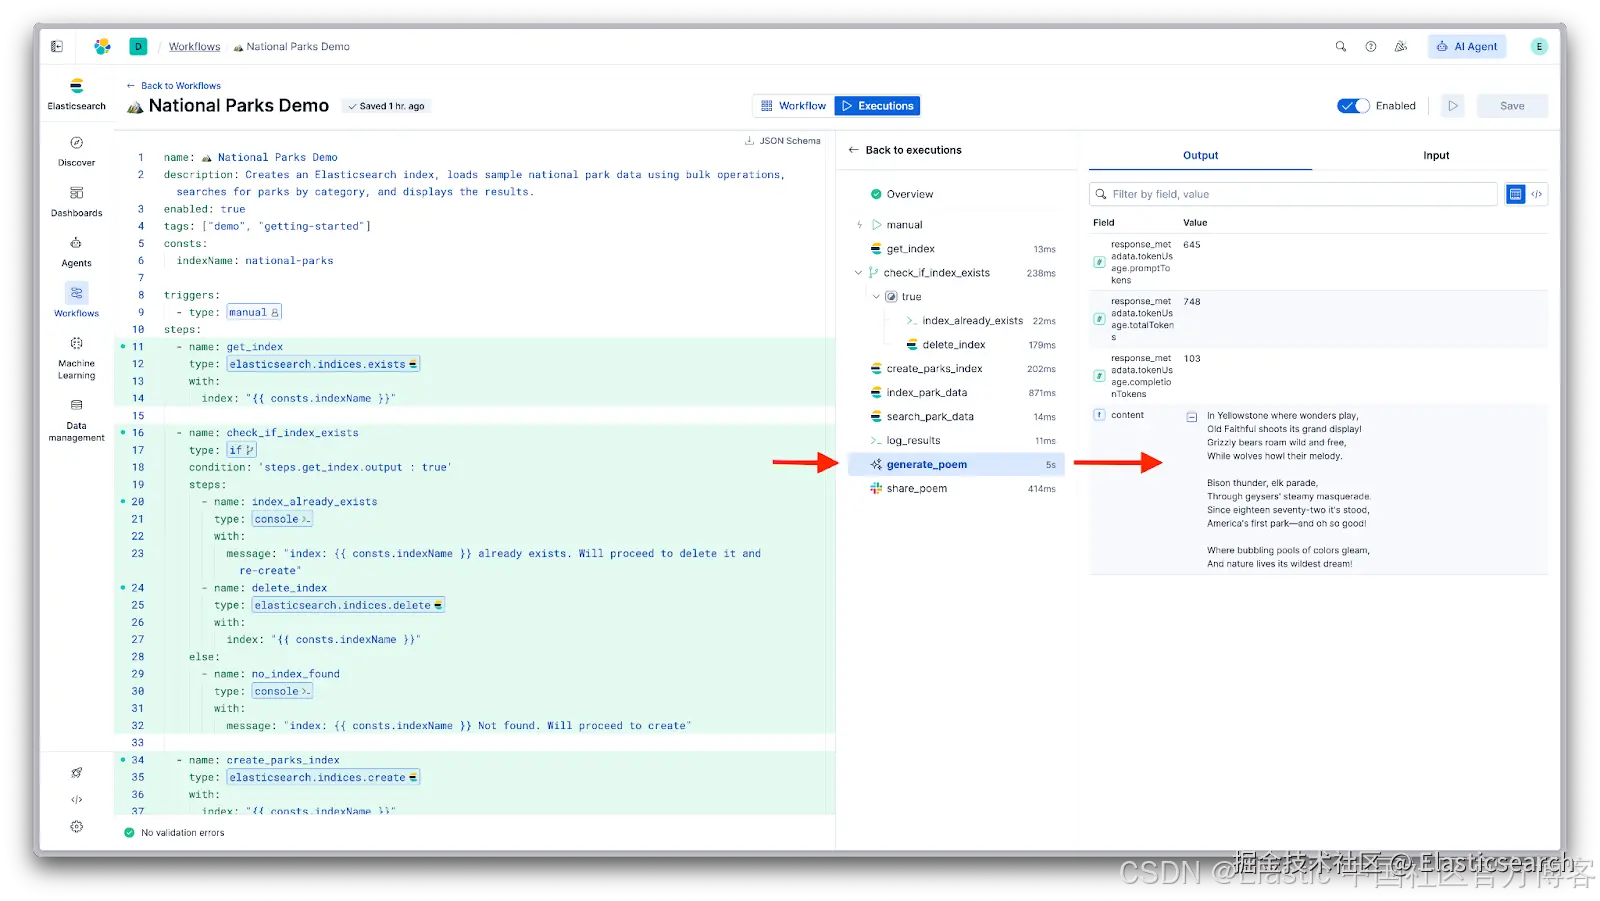Click the promptTokens value 645
This screenshot has width=1600, height=901.
(1191, 245)
